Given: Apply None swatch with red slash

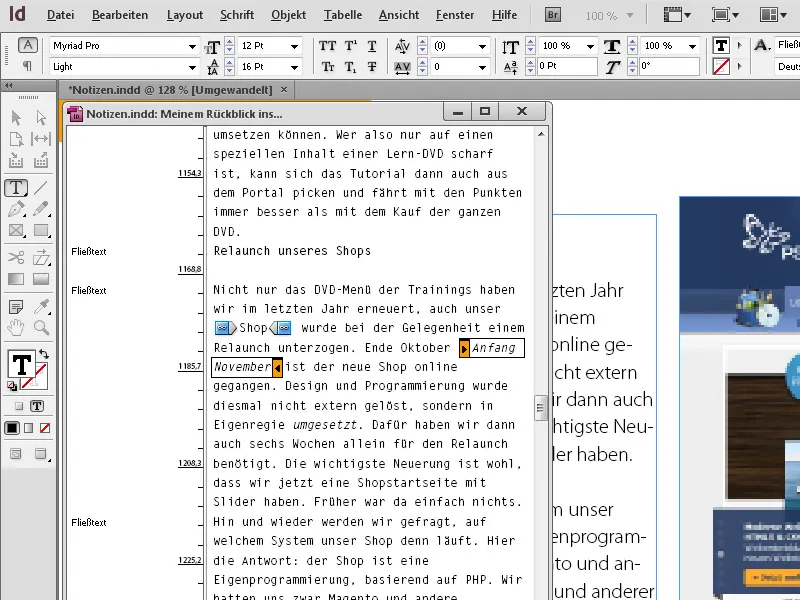Looking at the screenshot, I should pyautogui.click(x=45, y=428).
